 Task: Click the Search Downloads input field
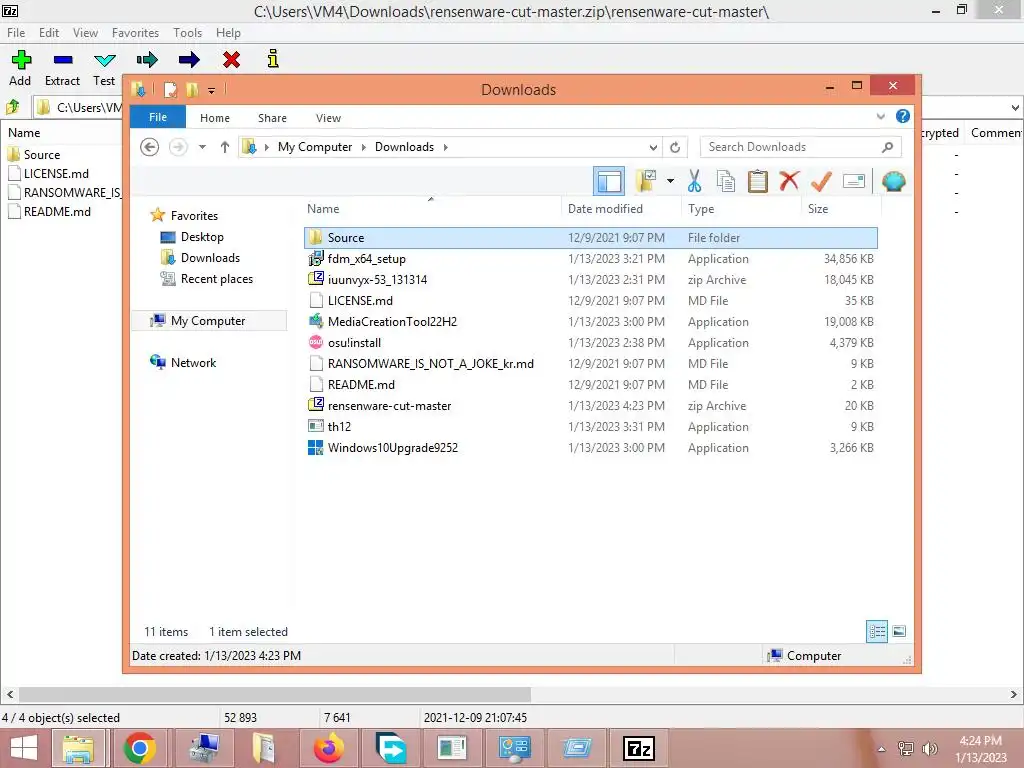tap(801, 147)
